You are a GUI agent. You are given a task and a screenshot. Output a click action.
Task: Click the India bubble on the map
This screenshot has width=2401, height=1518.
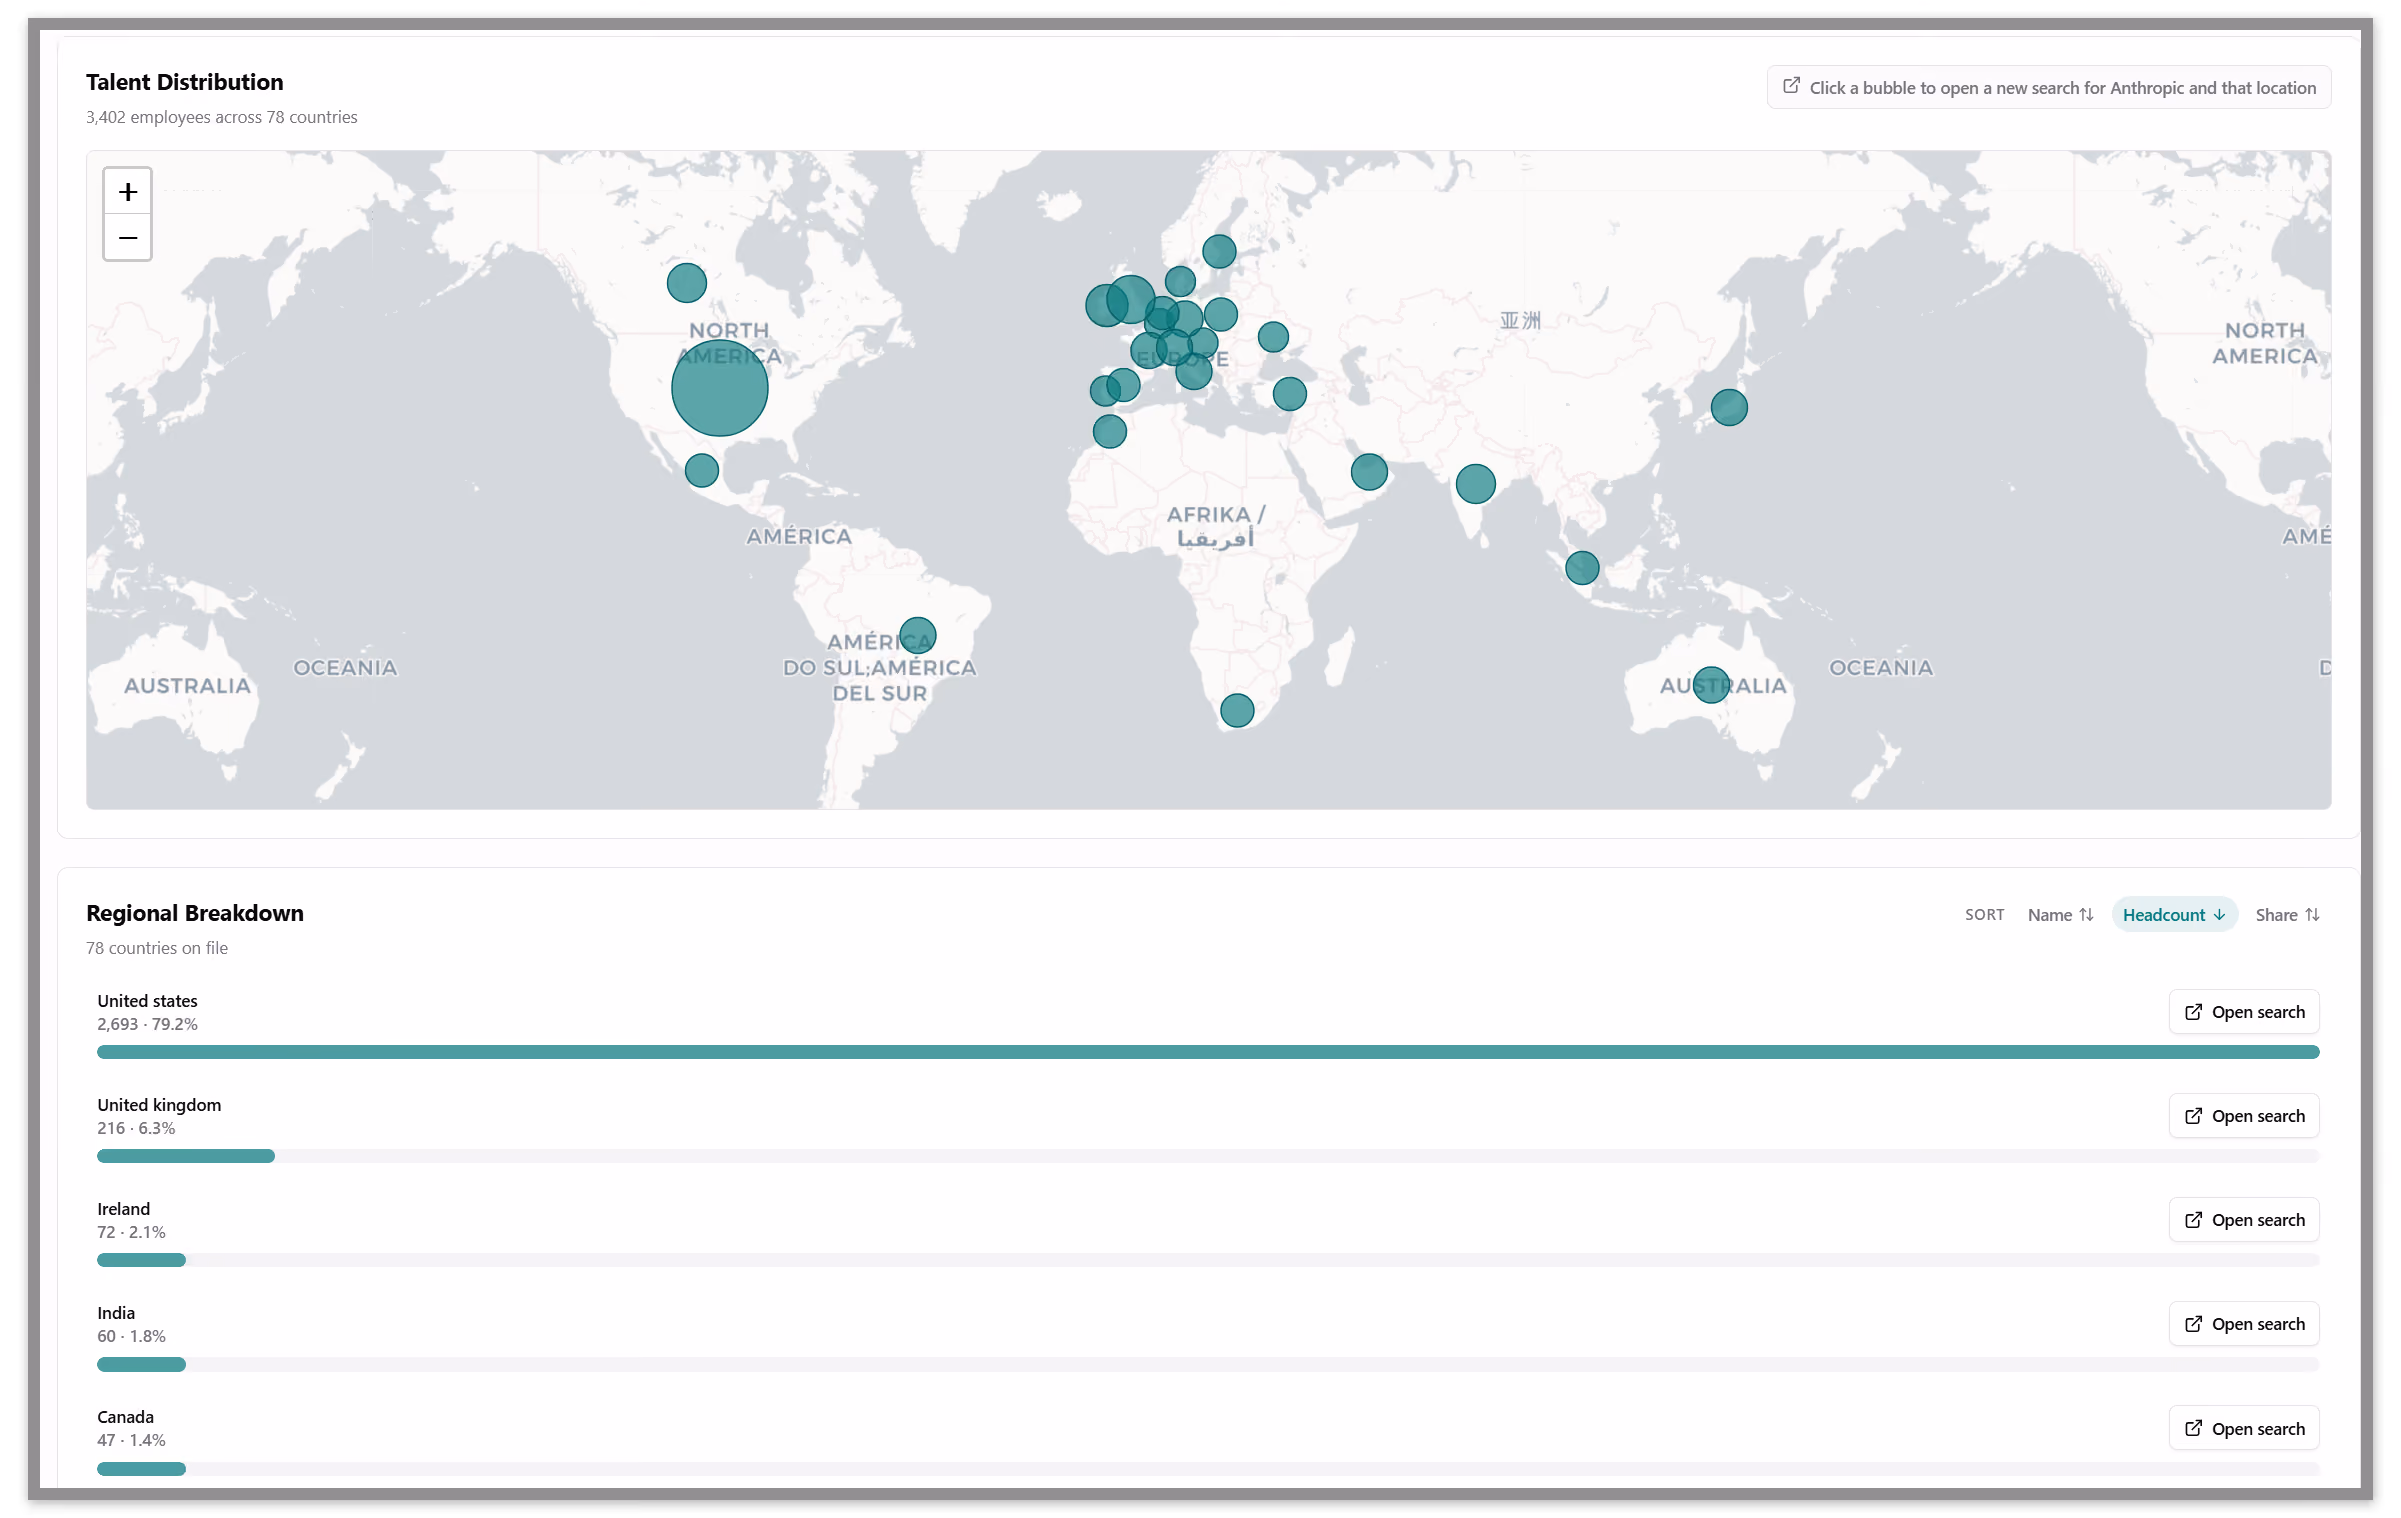click(x=1475, y=484)
